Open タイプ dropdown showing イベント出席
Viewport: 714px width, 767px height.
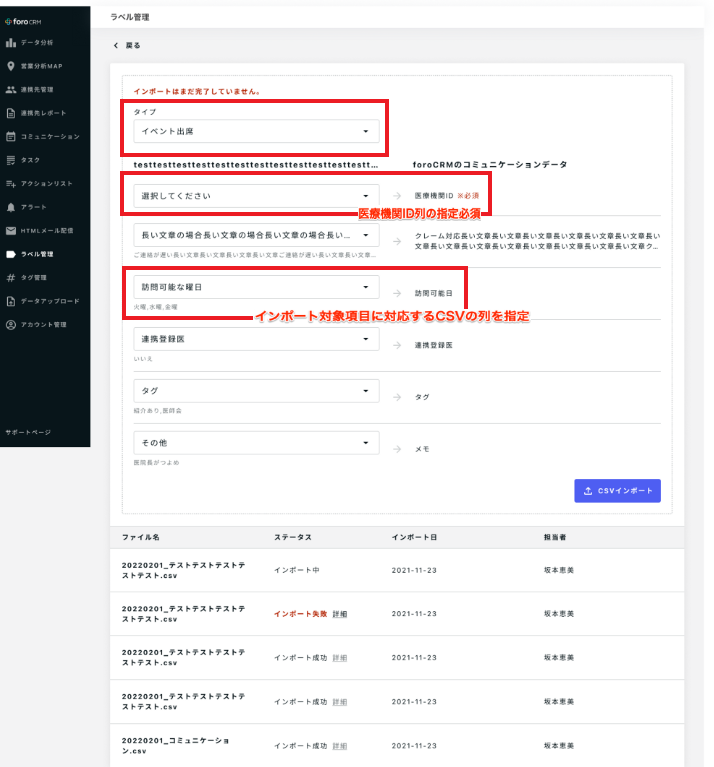256,131
